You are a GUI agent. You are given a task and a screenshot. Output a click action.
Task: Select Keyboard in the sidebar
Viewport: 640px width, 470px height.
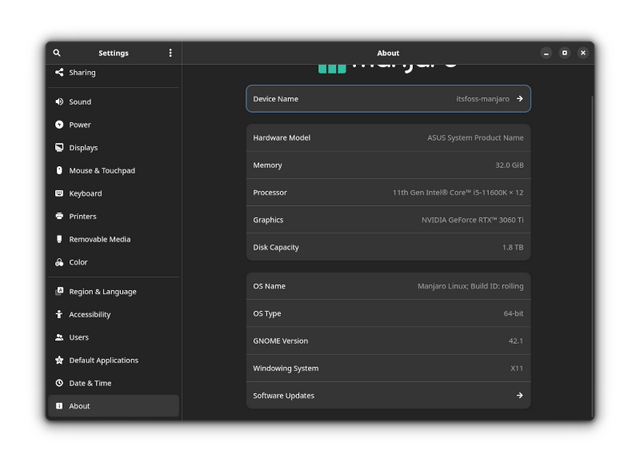tap(113, 193)
